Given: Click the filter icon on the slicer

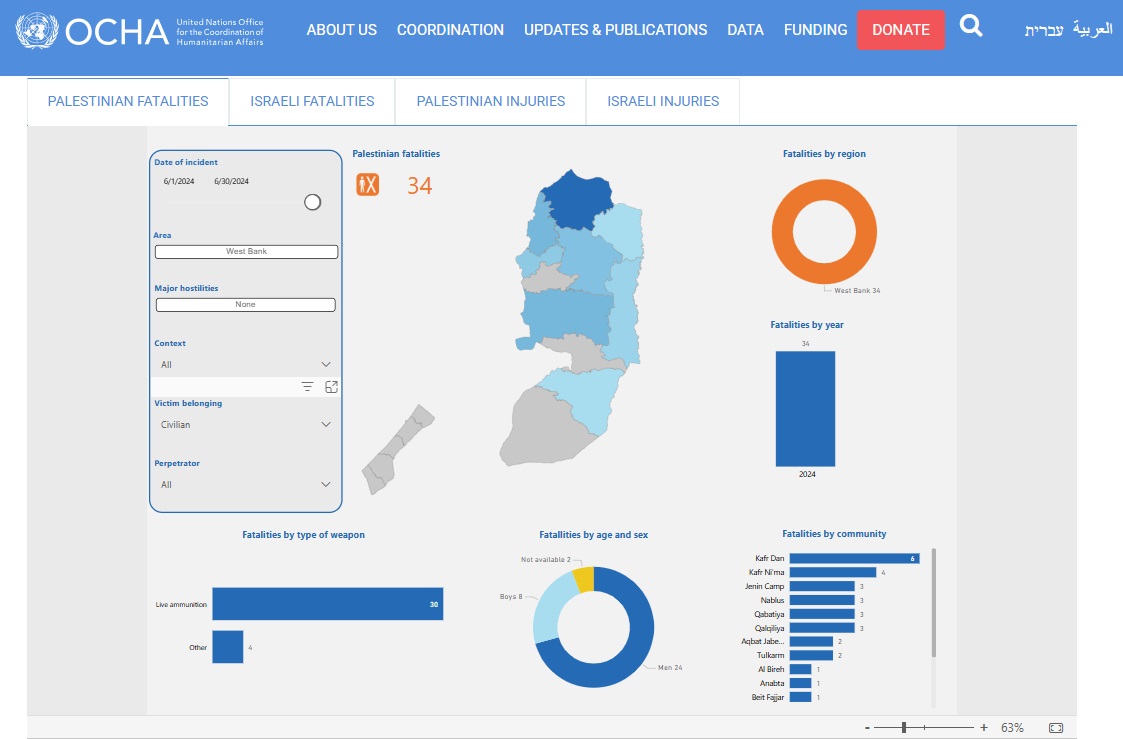Looking at the screenshot, I should pyautogui.click(x=307, y=386).
